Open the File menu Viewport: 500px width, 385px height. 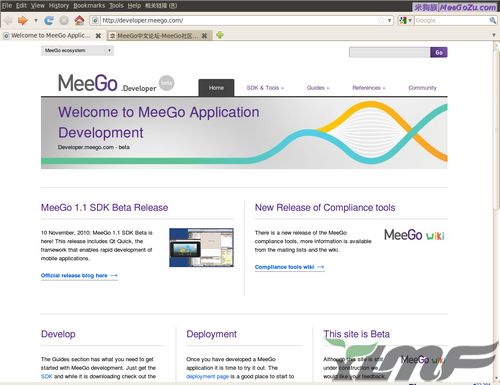7,6
